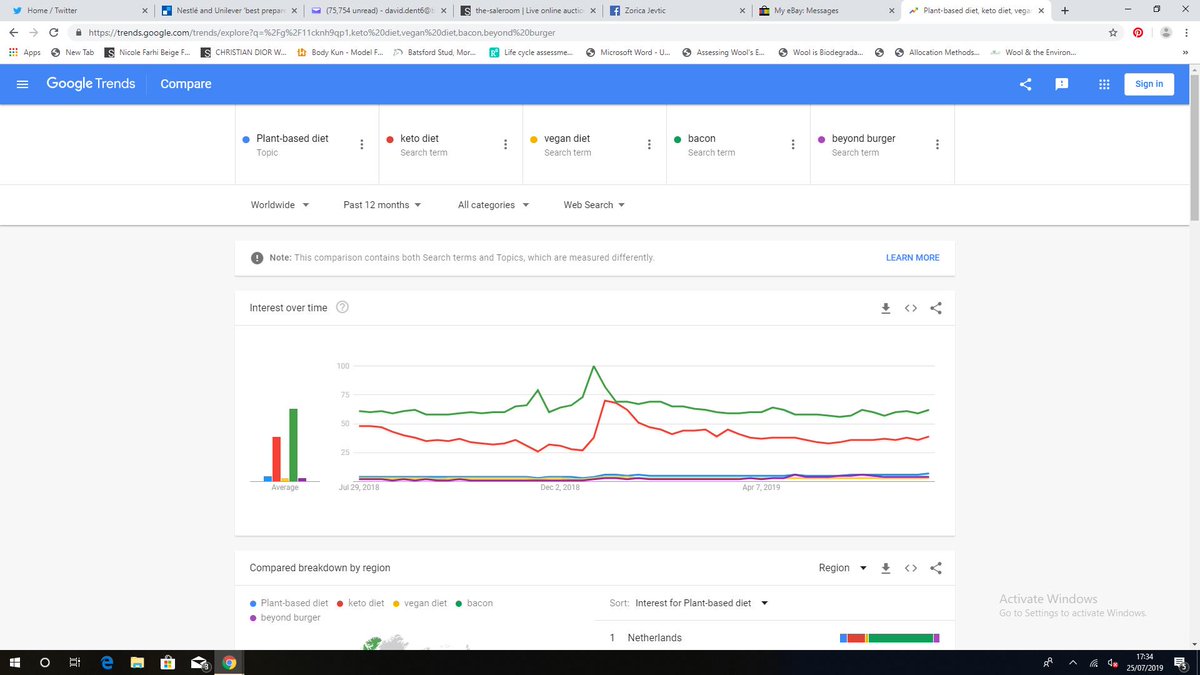Launch Microsoft Edge from the taskbar
This screenshot has height=675, width=1200.
(x=106, y=662)
